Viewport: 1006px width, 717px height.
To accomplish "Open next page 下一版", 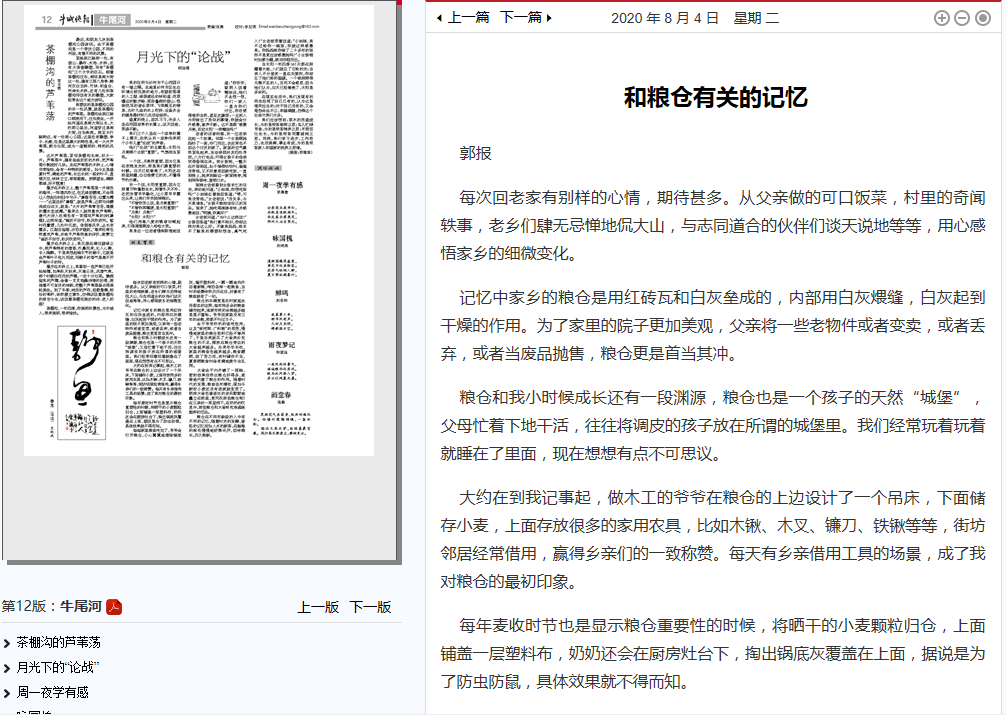I will [370, 607].
